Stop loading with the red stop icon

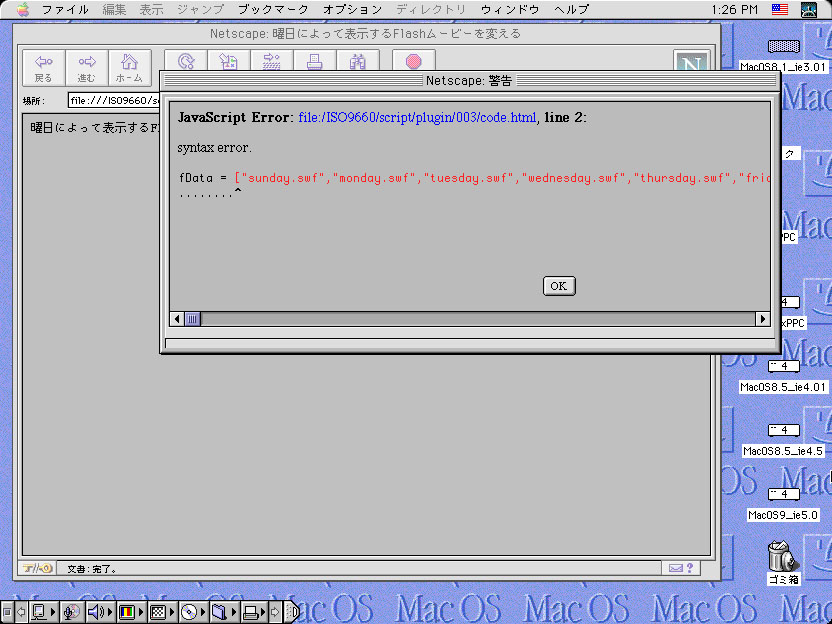[x=414, y=62]
